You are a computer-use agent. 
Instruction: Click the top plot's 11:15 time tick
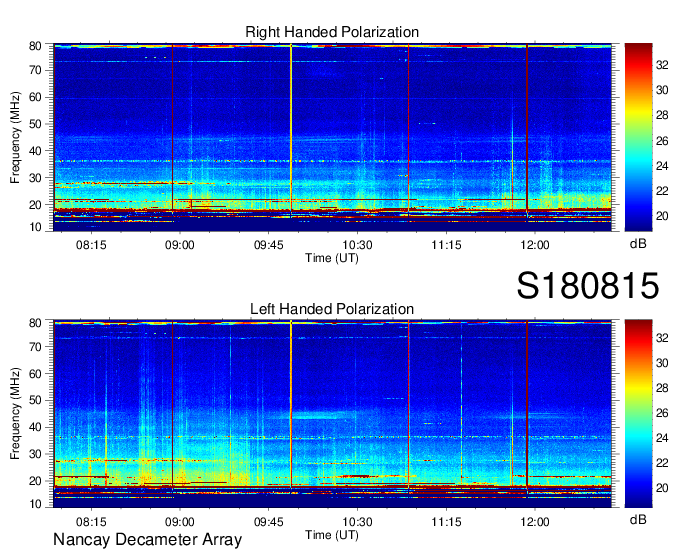446,245
